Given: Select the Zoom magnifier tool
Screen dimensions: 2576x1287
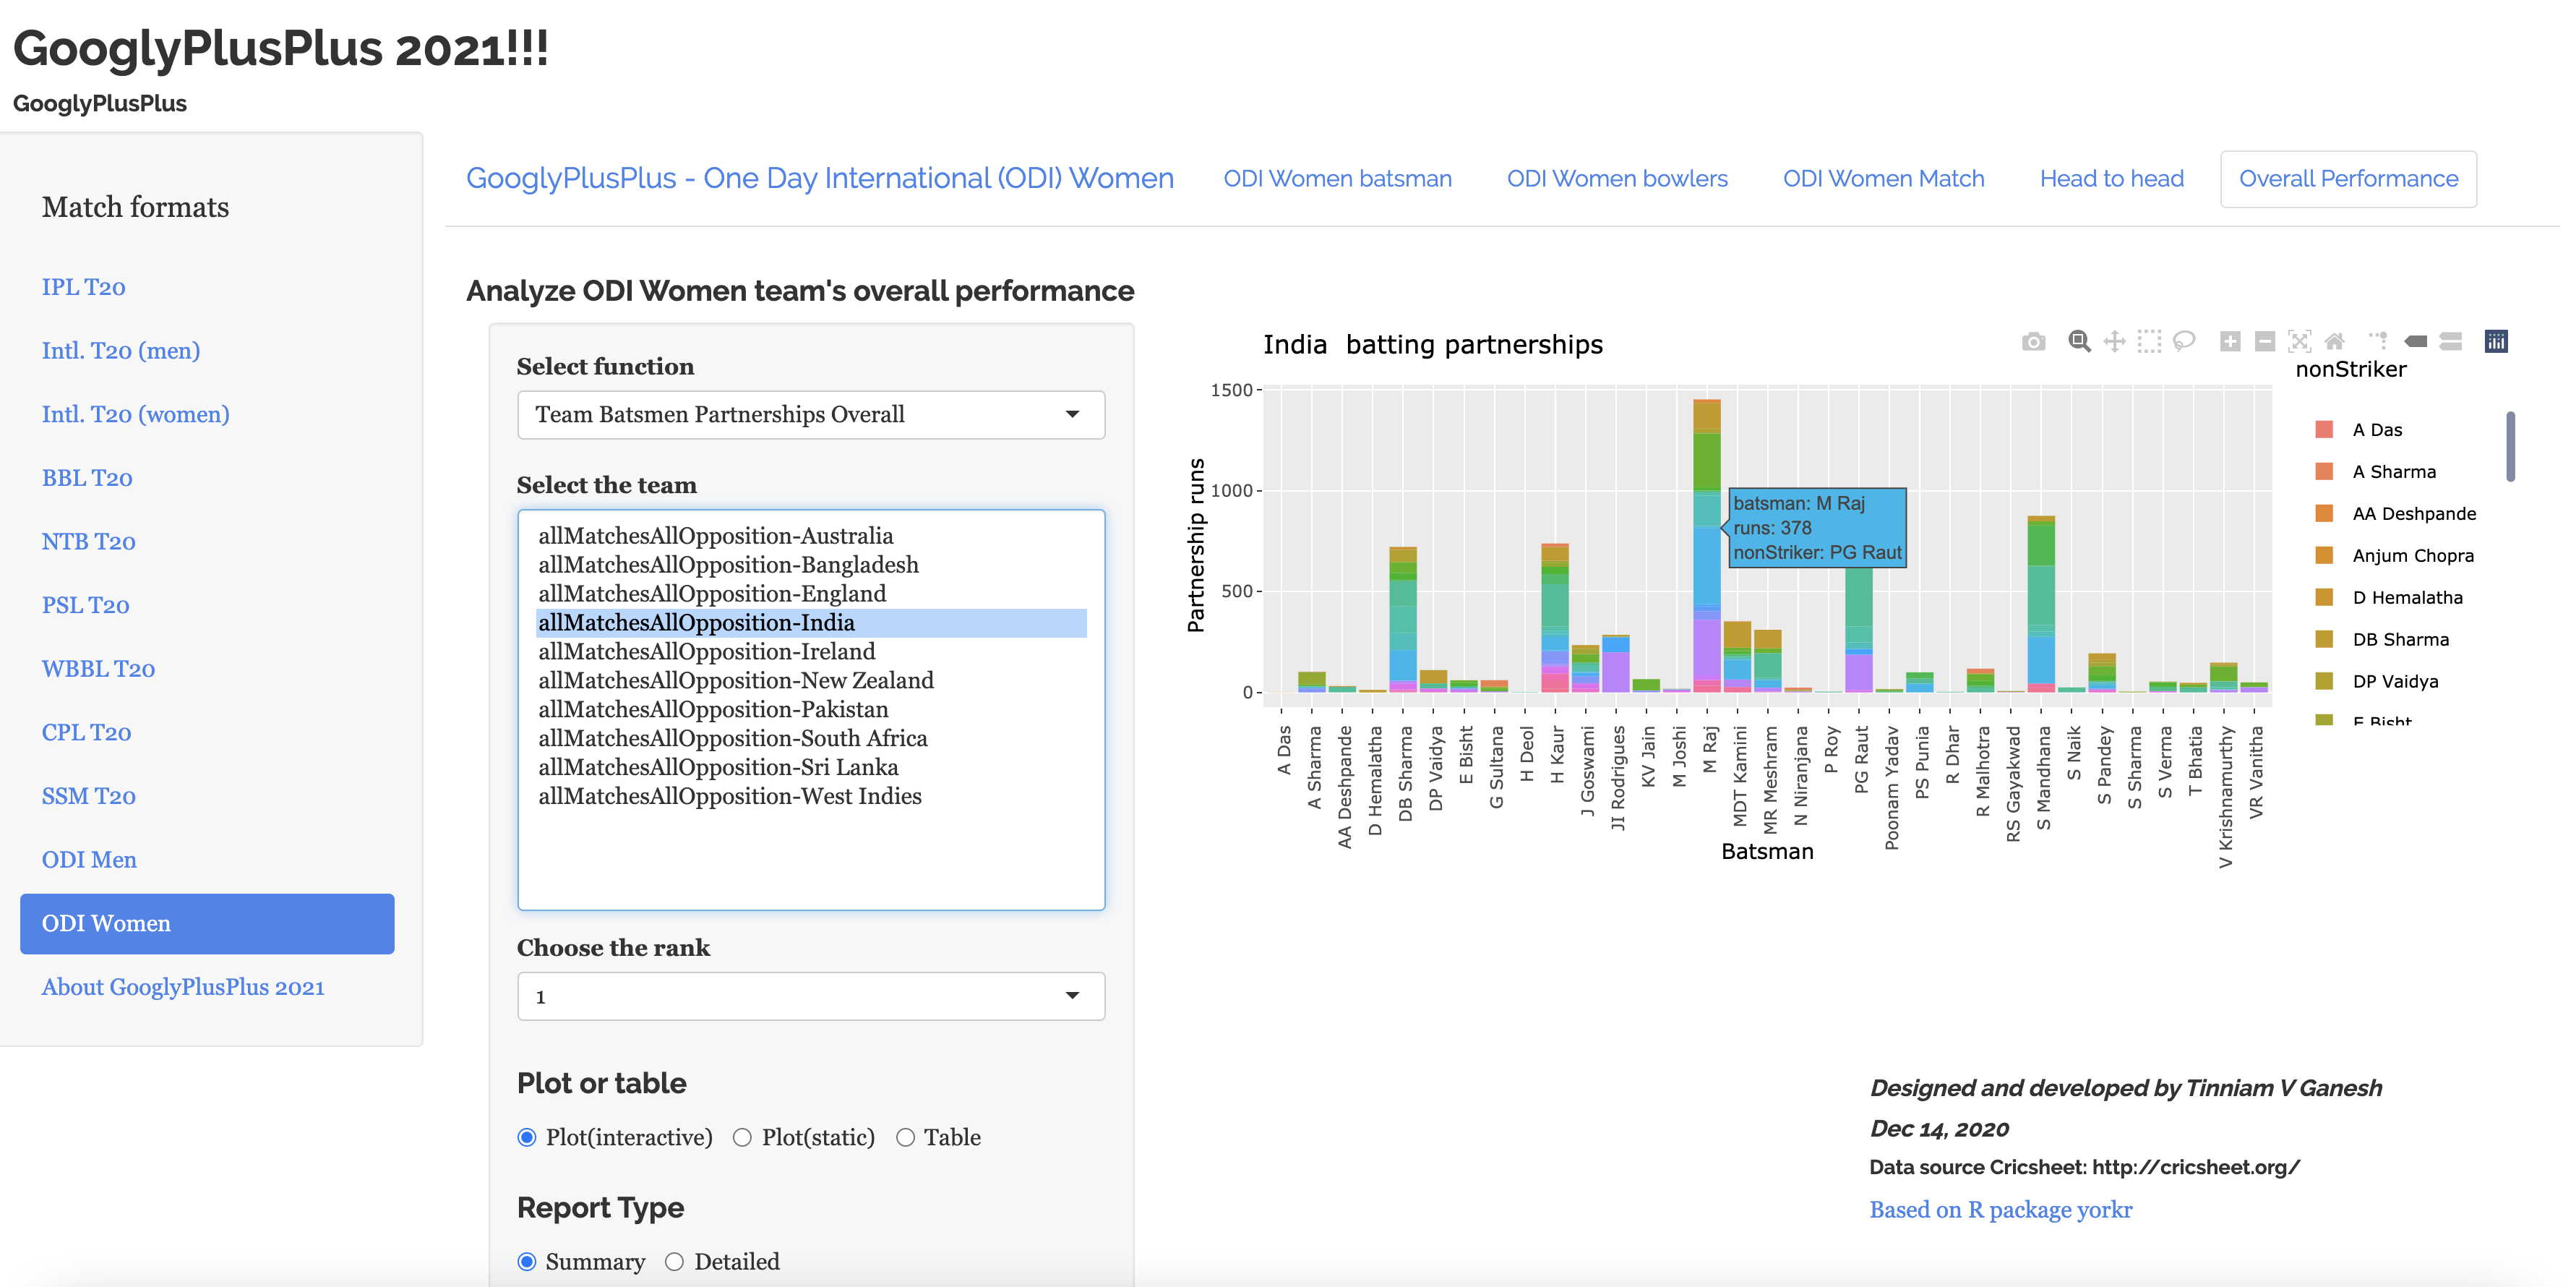Looking at the screenshot, I should (2079, 342).
